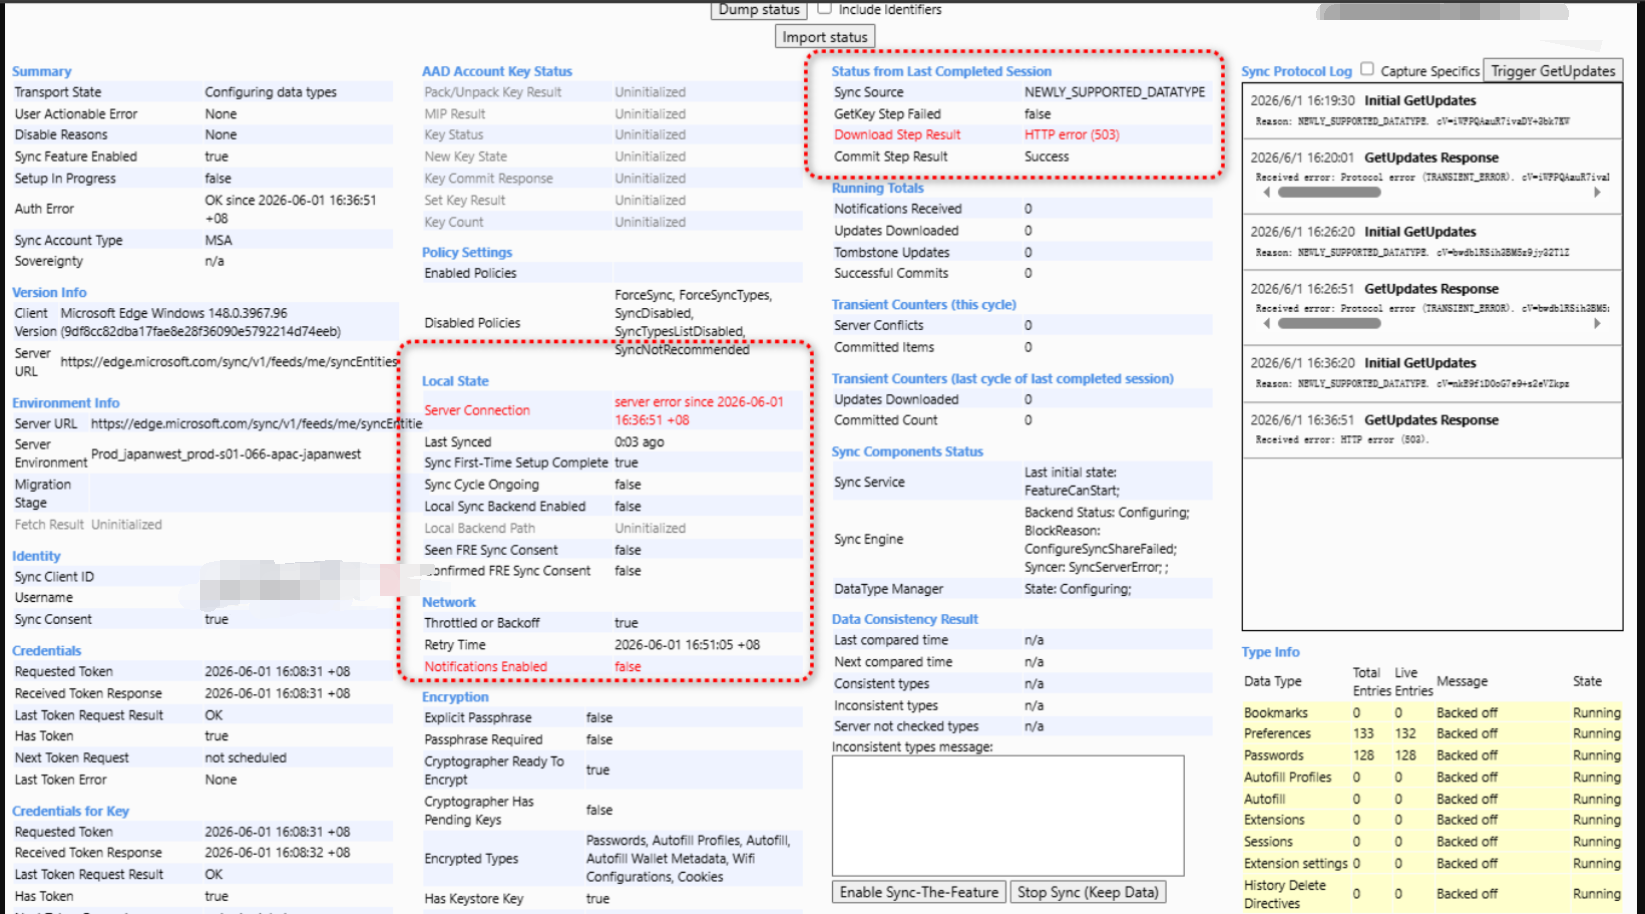Image resolution: width=1645 pixels, height=914 pixels.
Task: Click right scroll arrow in 16:20:01 log entry
Action: pyautogui.click(x=1597, y=192)
